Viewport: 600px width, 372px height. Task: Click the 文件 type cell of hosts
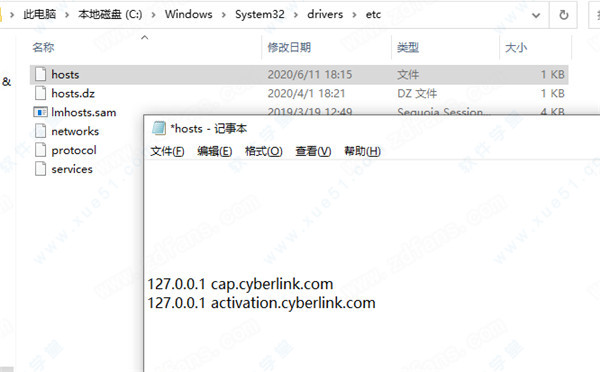tap(408, 74)
